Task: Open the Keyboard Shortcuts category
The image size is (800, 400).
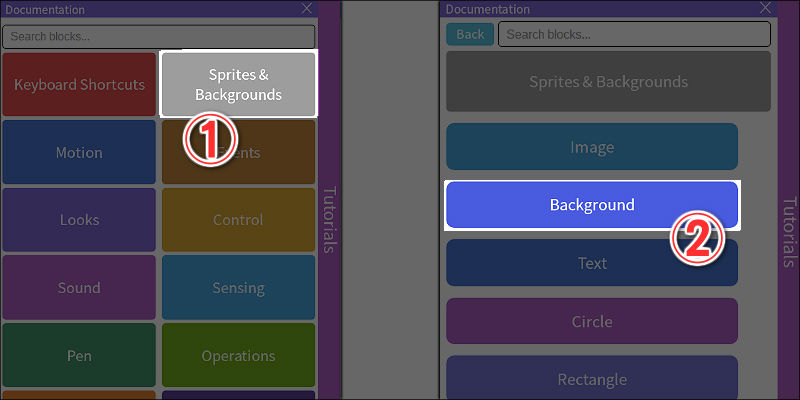Action: coord(79,84)
